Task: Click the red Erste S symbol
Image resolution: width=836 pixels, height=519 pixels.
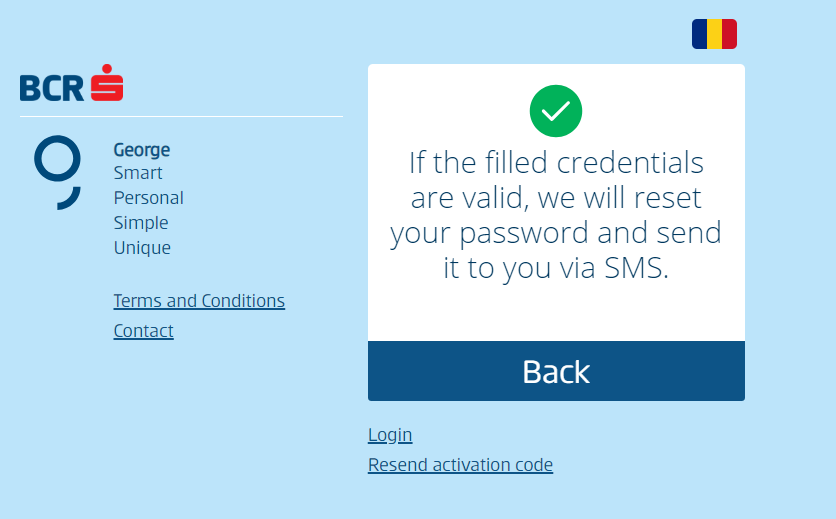Action: click(107, 83)
